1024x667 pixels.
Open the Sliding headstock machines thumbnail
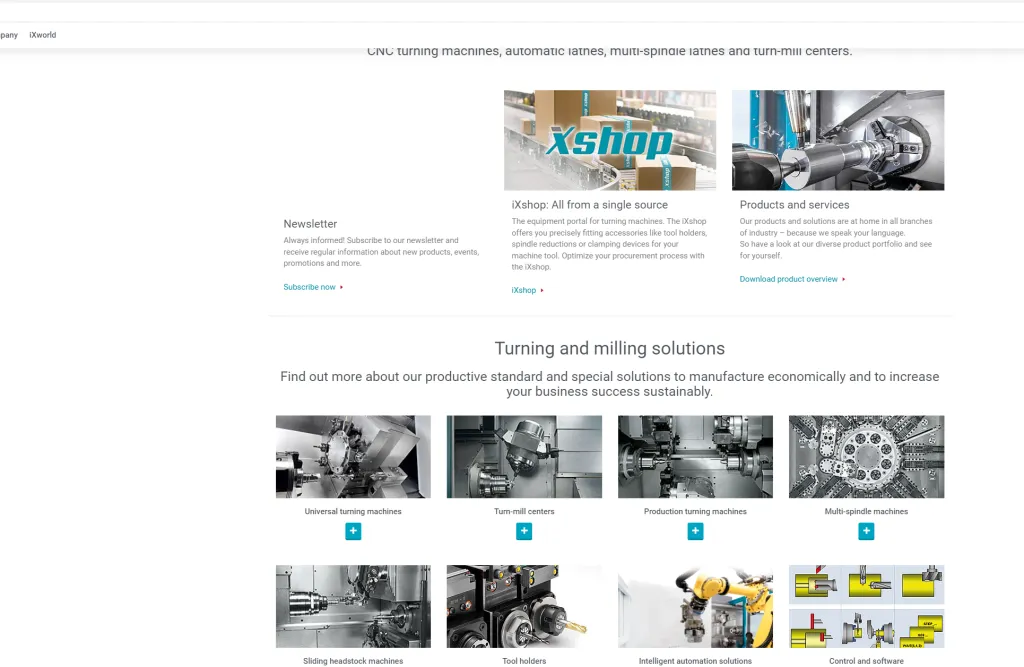353,606
